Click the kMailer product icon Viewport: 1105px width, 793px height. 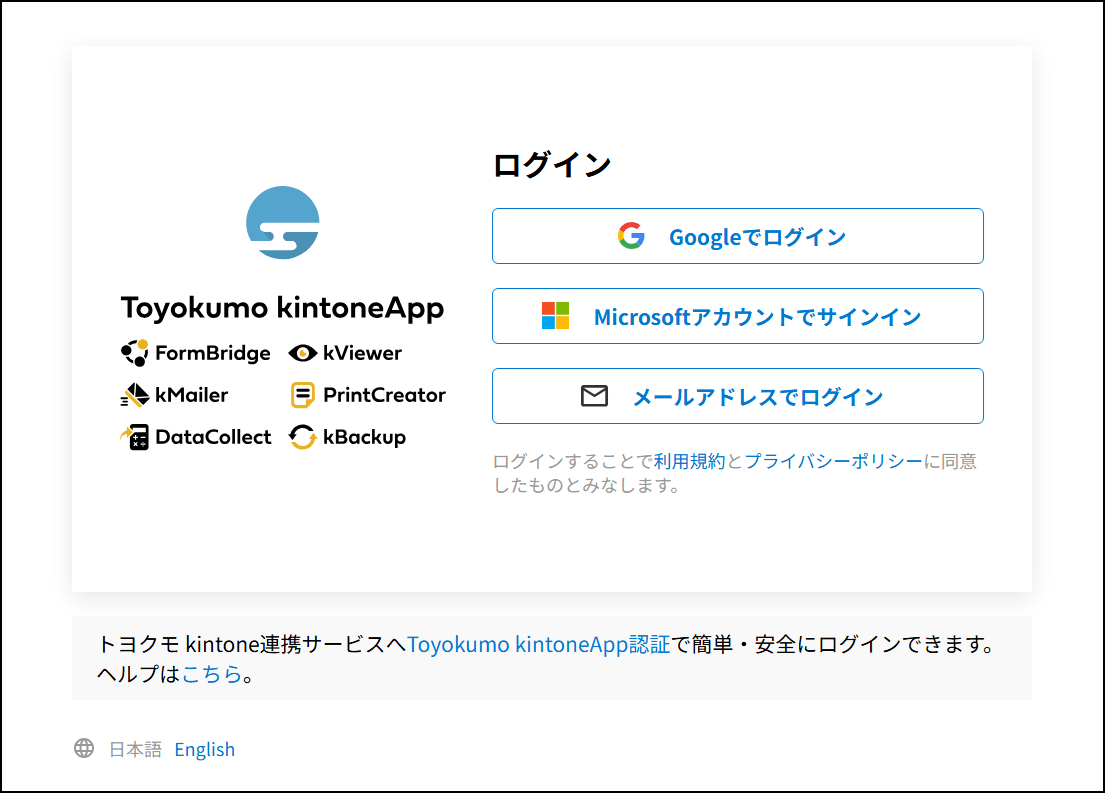click(x=135, y=395)
